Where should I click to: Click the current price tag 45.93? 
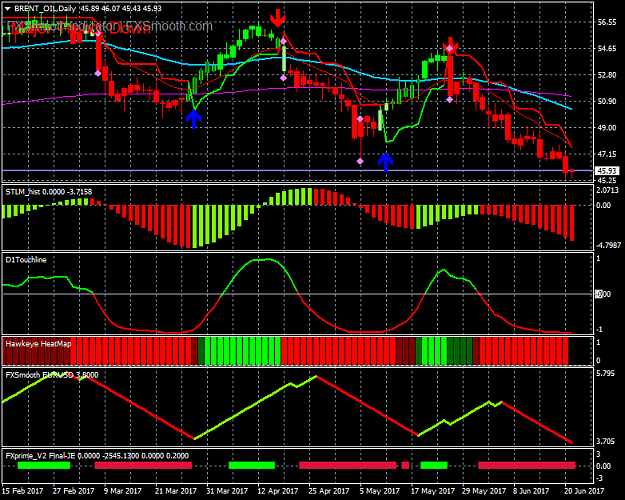607,171
